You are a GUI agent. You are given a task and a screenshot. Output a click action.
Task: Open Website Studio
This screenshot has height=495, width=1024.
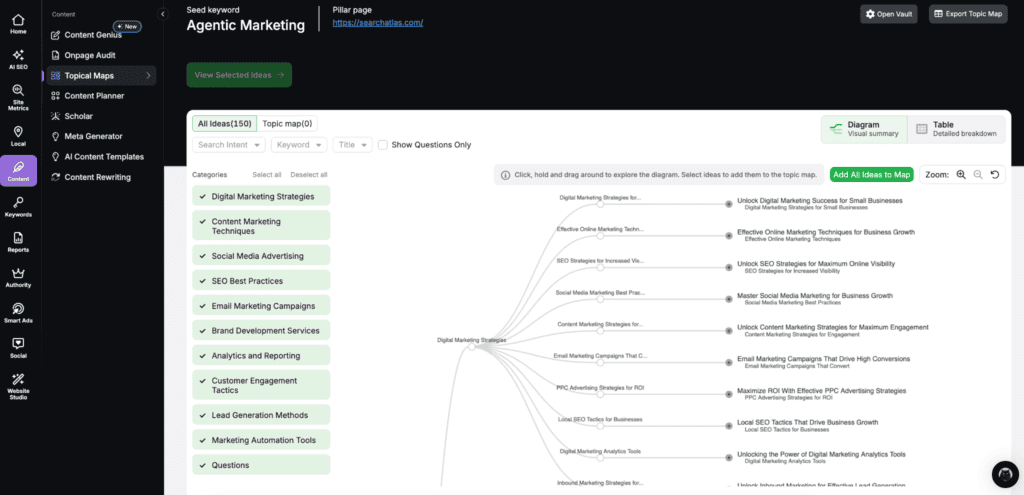pos(18,386)
